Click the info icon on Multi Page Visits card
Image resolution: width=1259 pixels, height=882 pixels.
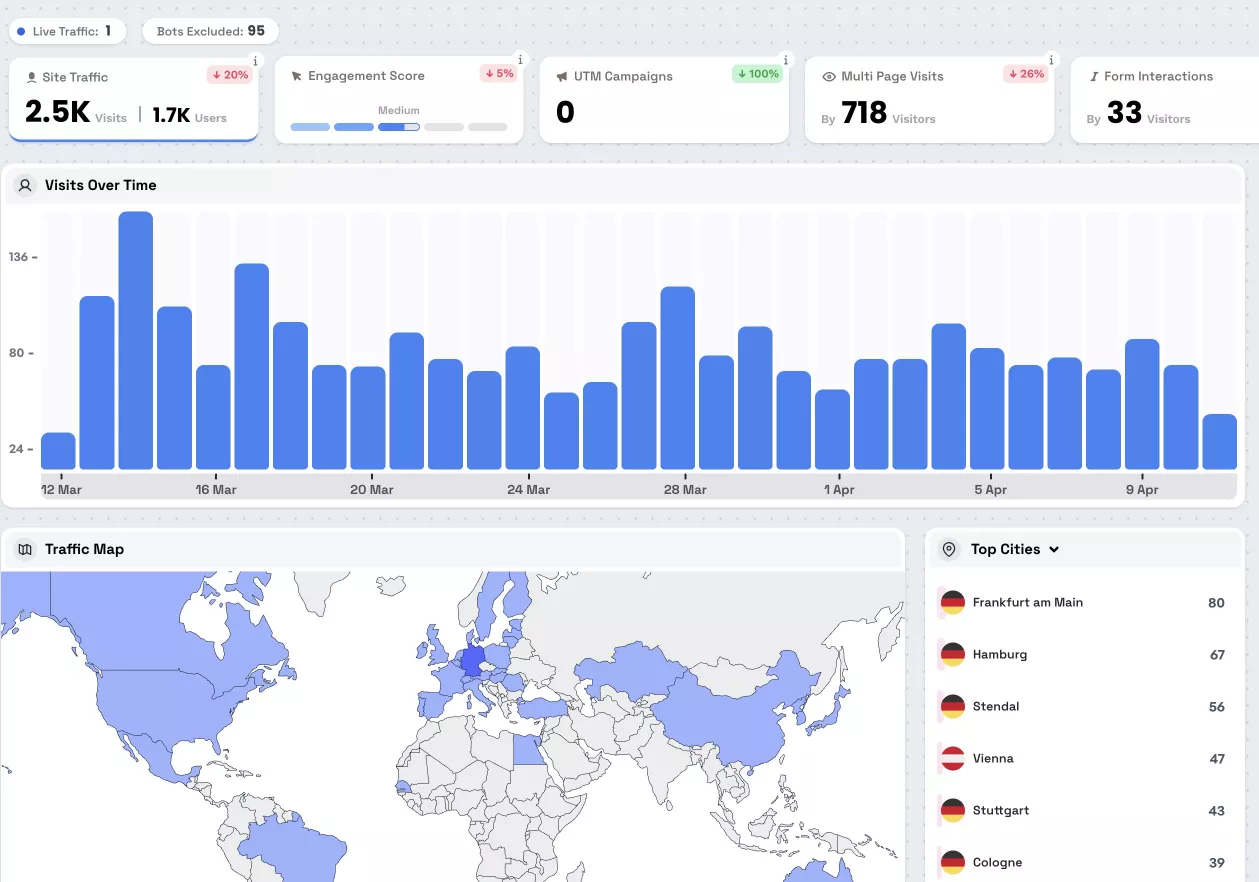pos(1051,60)
